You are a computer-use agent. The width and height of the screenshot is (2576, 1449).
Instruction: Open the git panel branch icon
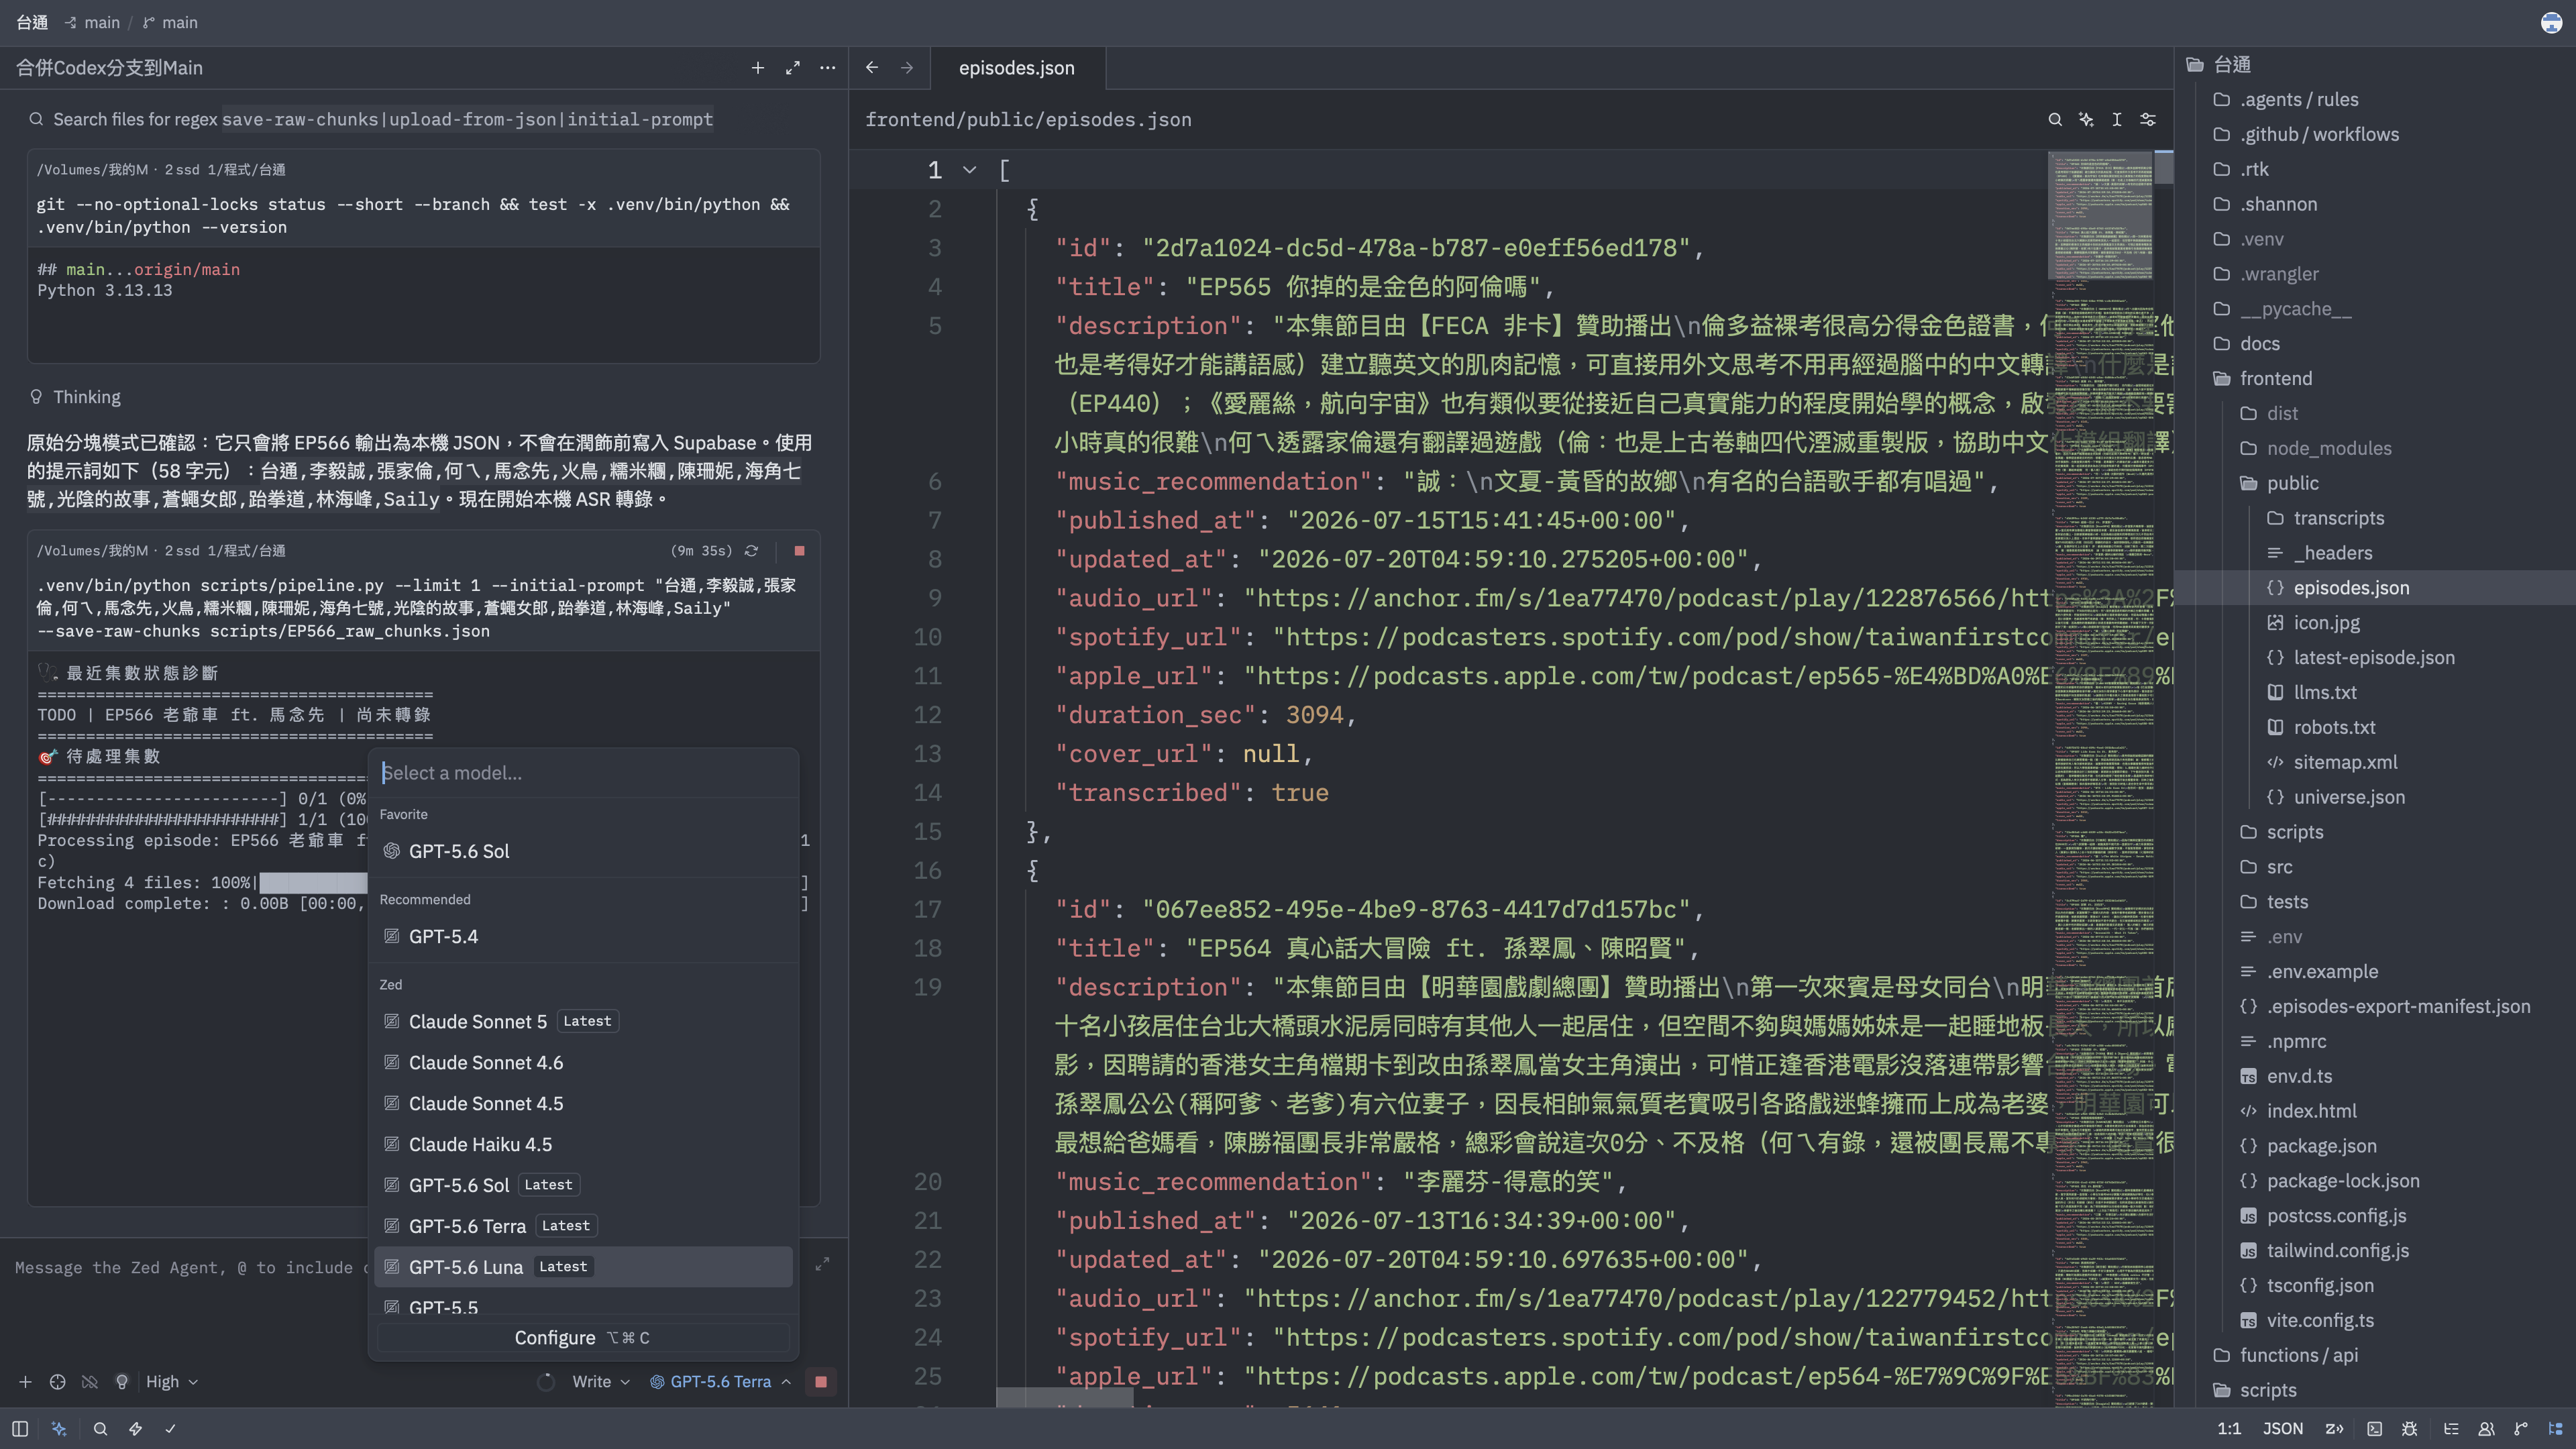coord(2521,1429)
